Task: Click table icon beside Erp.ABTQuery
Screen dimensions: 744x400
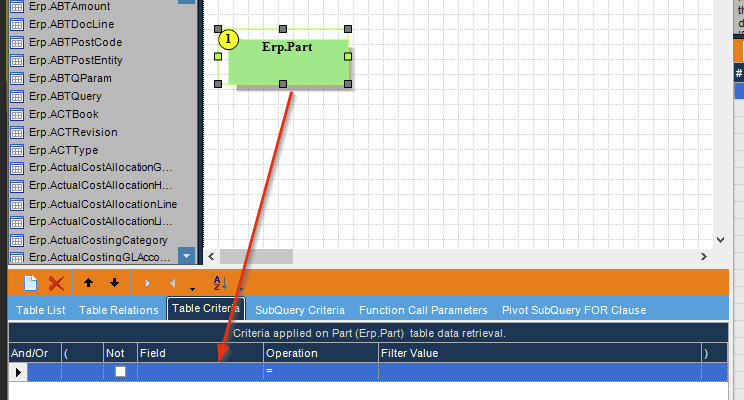Action: tap(17, 97)
